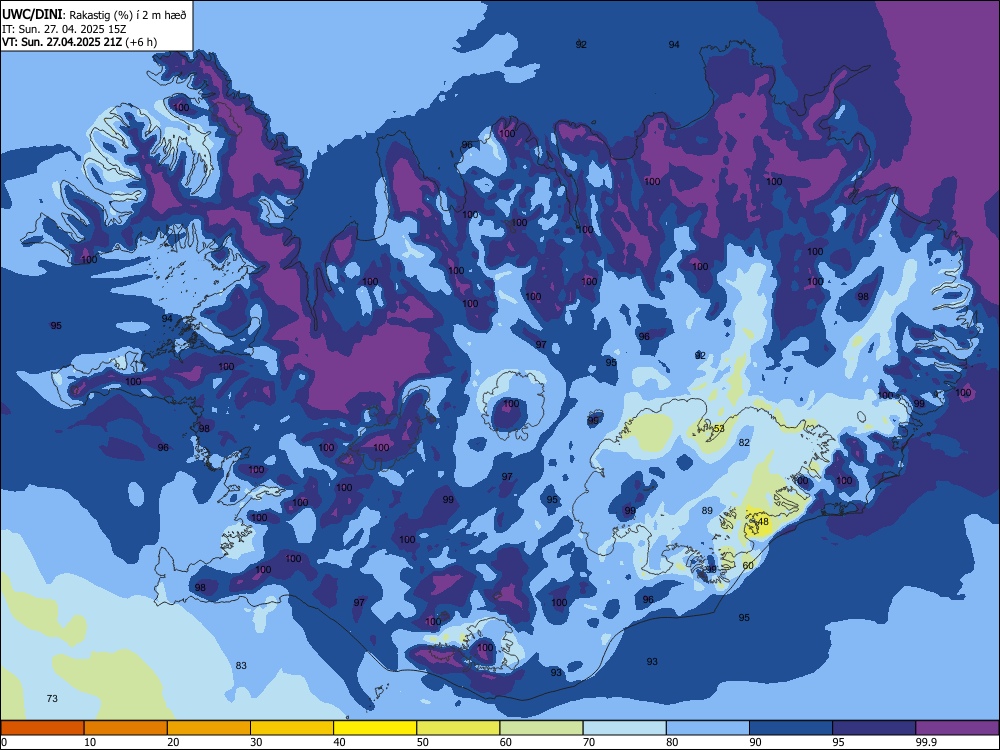Select the 20–30 amber legend swatch

tap(209, 728)
